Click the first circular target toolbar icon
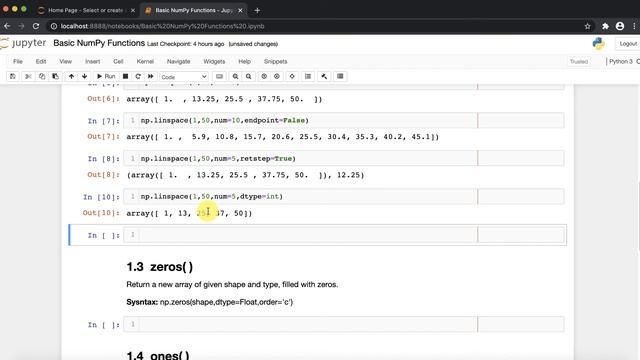Viewport: 640px width, 360px height. tap(264, 76)
